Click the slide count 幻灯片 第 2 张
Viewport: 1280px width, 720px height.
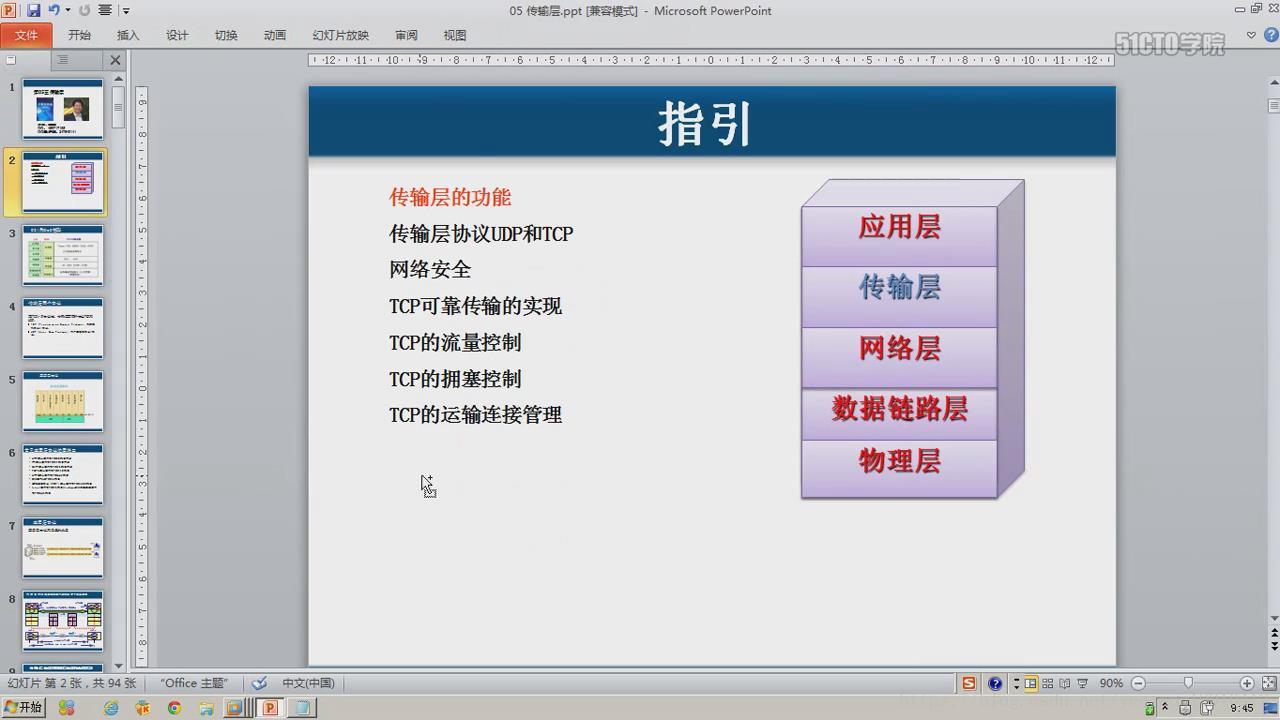72,683
